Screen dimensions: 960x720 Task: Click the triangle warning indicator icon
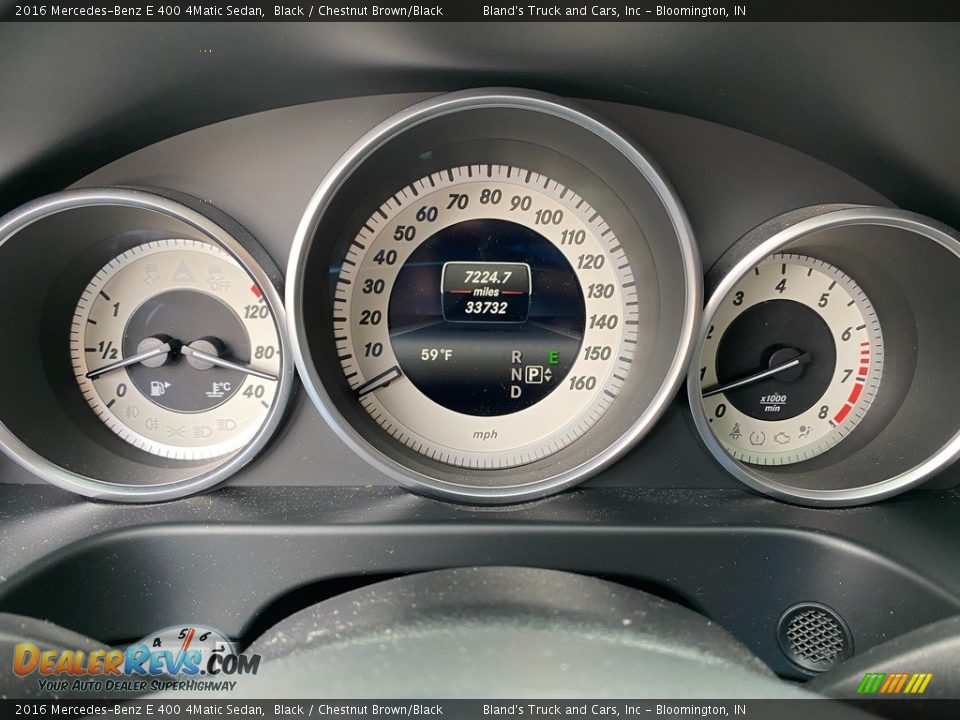point(182,270)
